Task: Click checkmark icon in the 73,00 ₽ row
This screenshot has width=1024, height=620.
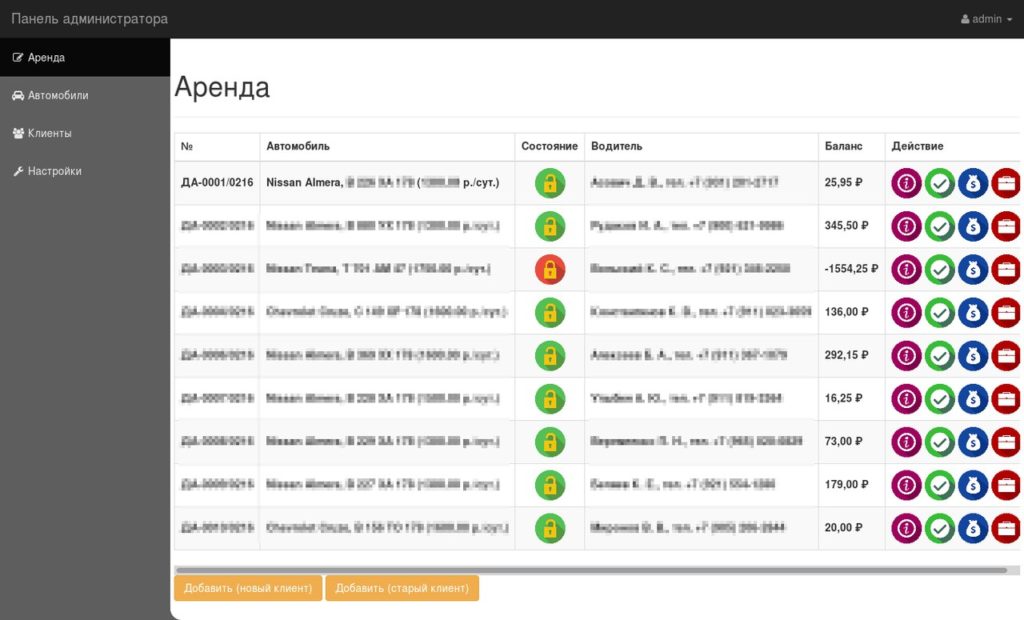Action: [940, 442]
